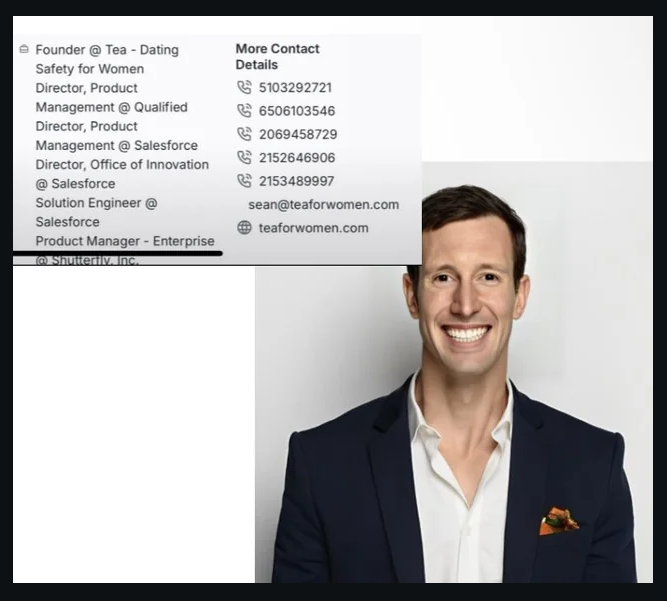
Task: Click the Founder @ Tea - Dating Safety for Women entry
Action: pyautogui.click(x=107, y=59)
